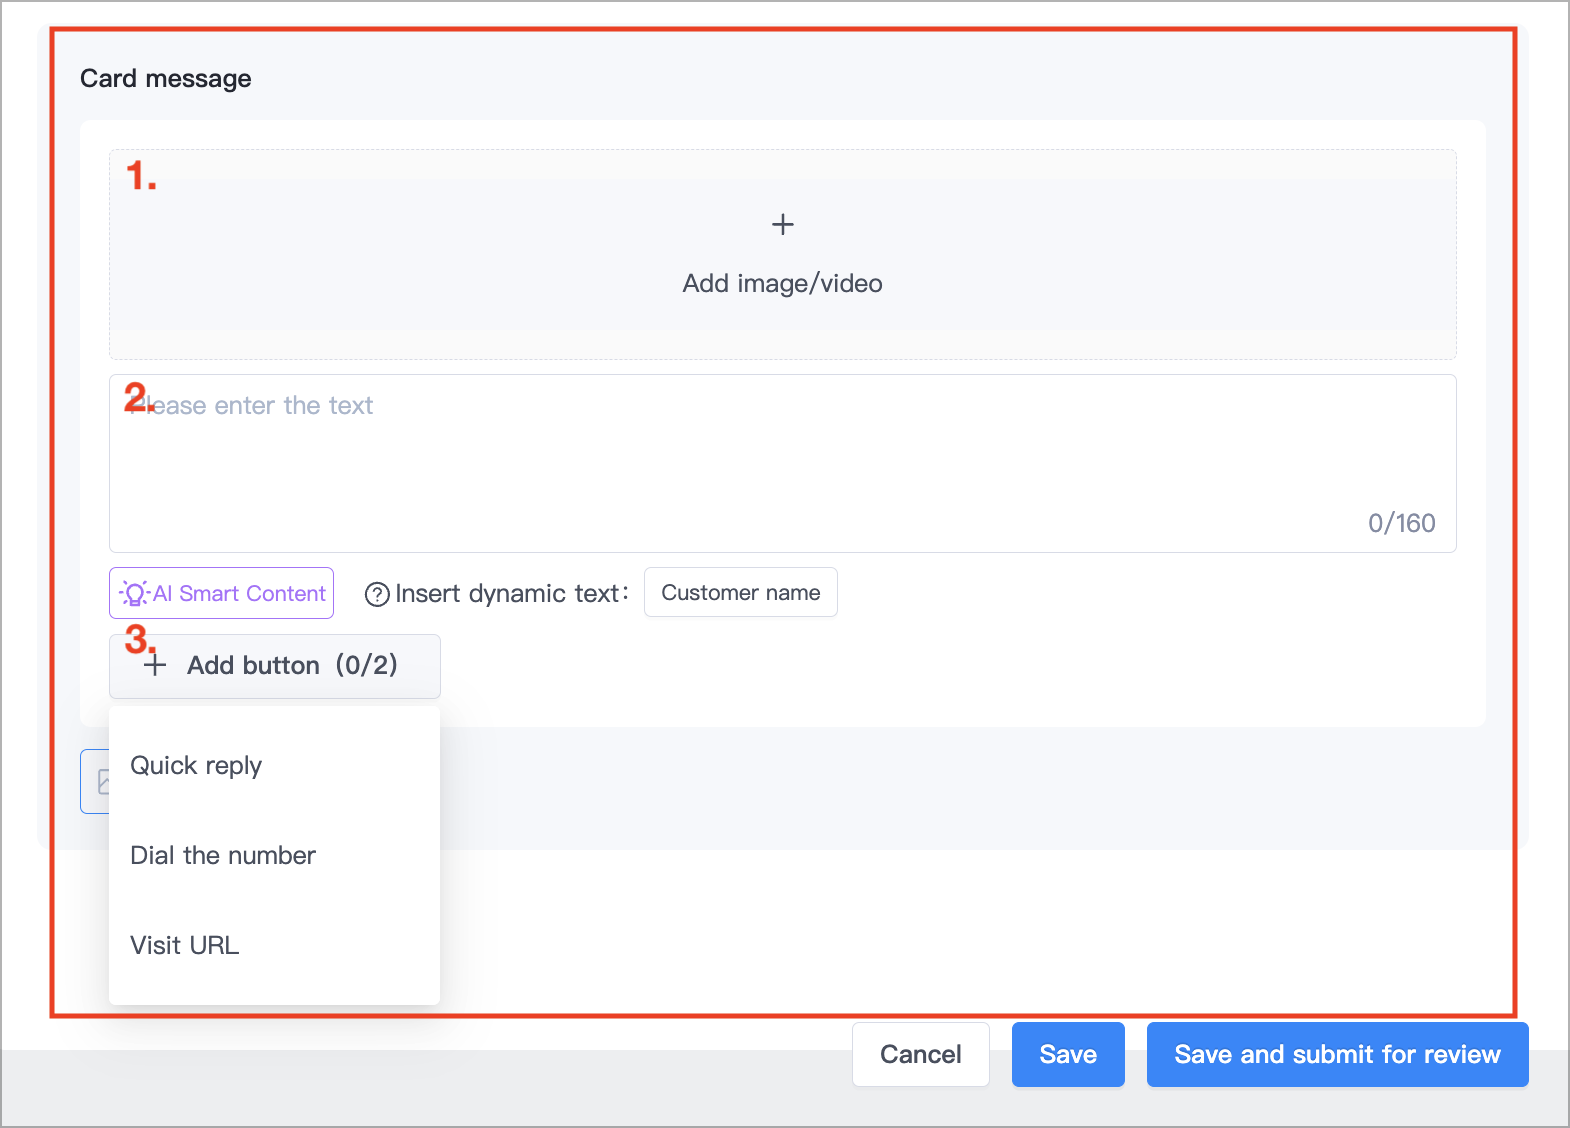Image resolution: width=1570 pixels, height=1128 pixels.
Task: Open the Add button (0/2) dropdown
Action: [x=275, y=666]
